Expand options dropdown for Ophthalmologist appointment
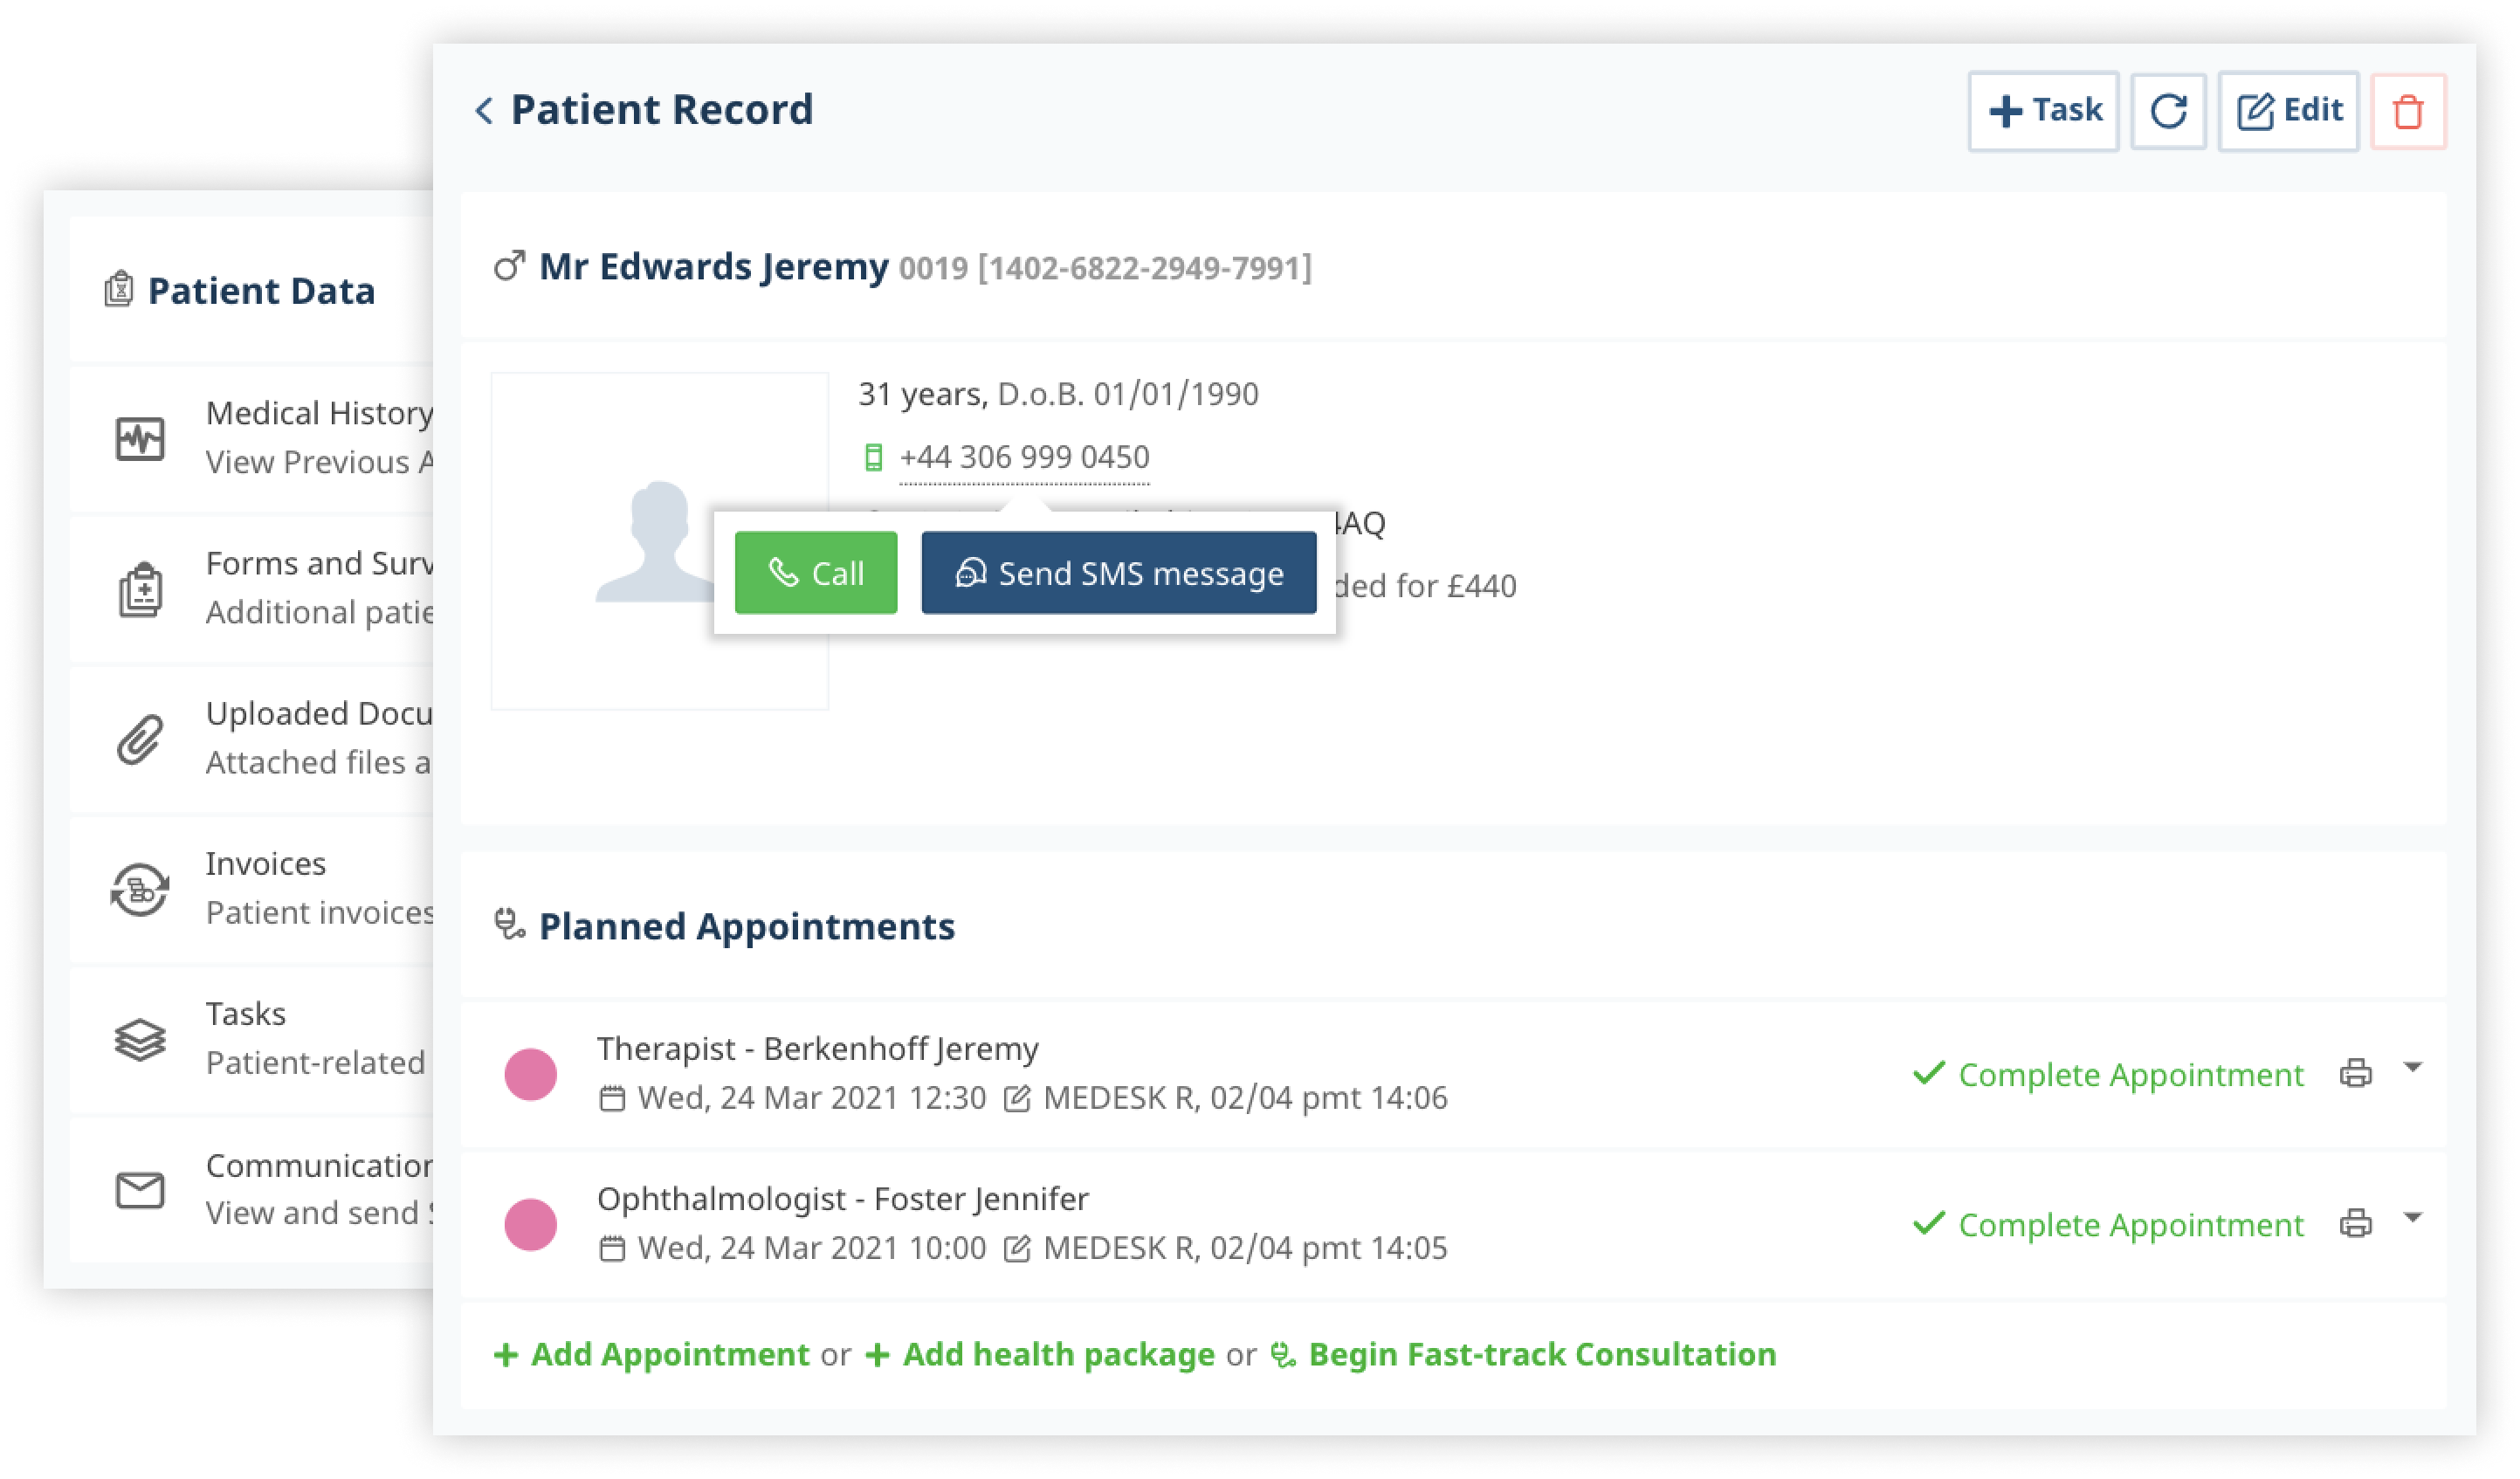 [2412, 1217]
